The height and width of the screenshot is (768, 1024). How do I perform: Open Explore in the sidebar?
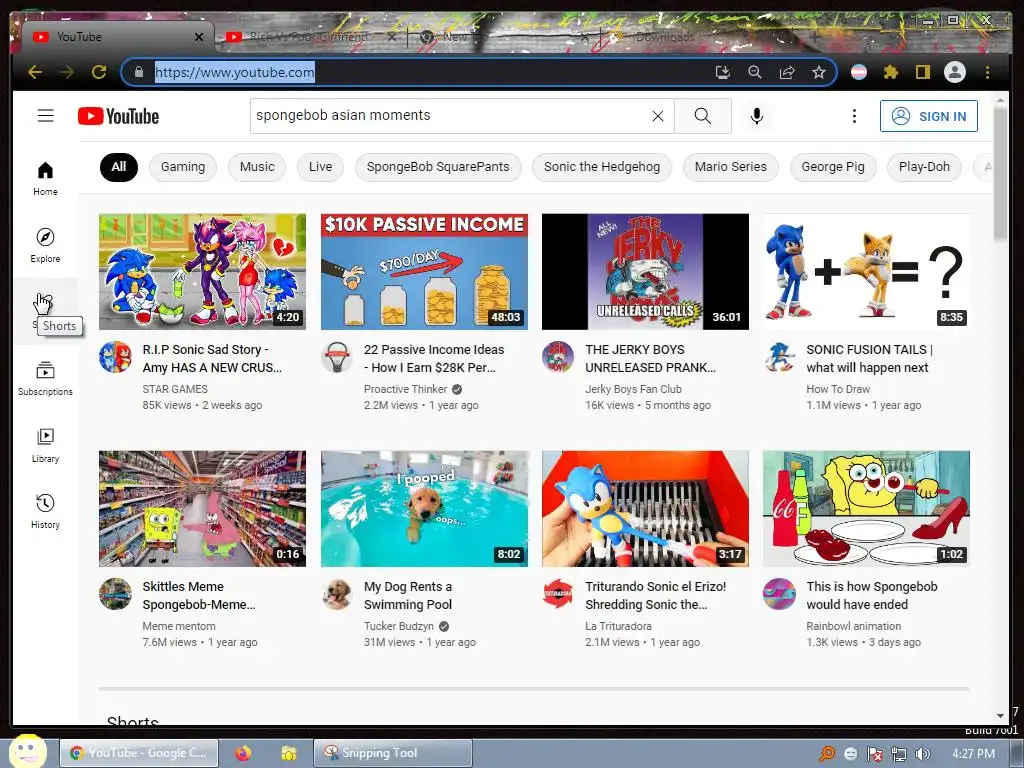[45, 246]
